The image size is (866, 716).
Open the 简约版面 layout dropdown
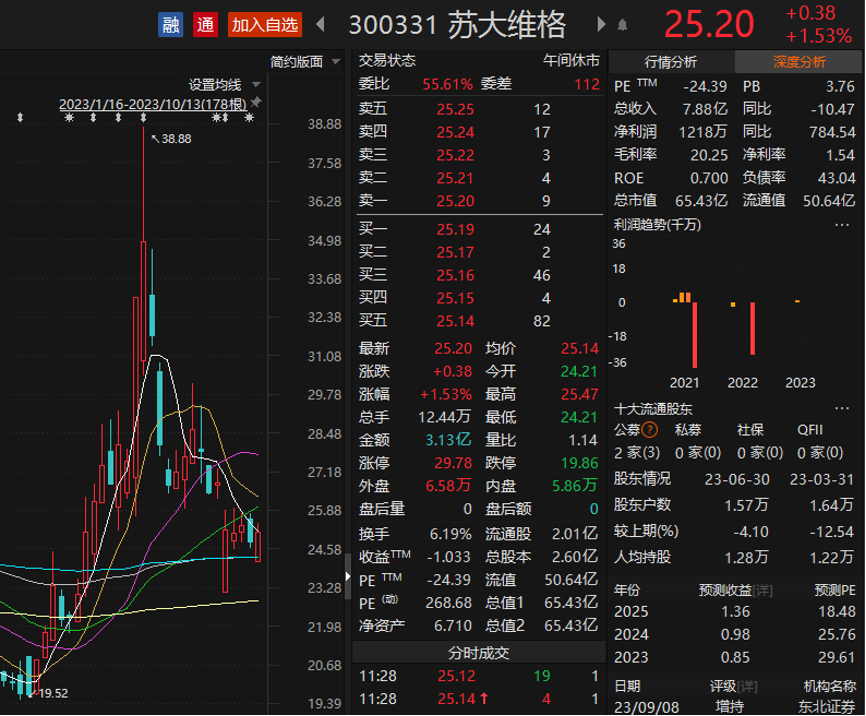point(304,61)
